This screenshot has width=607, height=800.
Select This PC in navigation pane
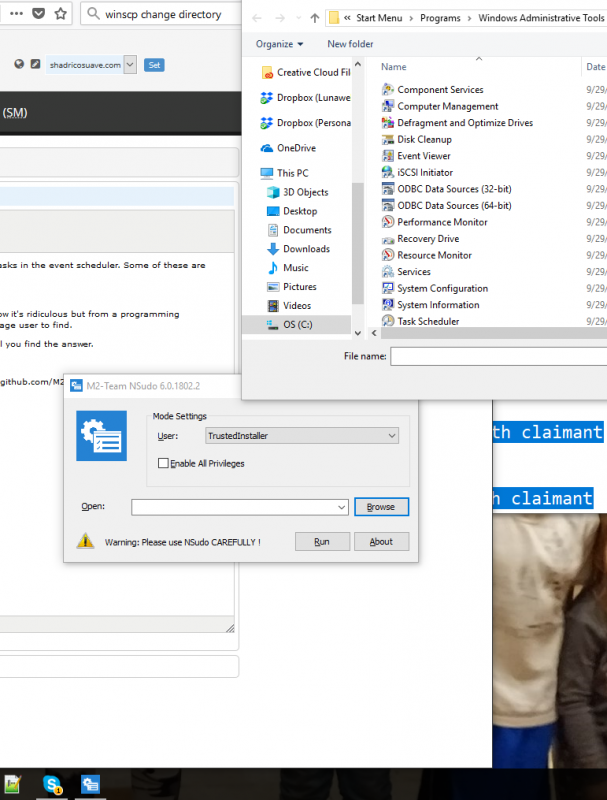point(285,173)
